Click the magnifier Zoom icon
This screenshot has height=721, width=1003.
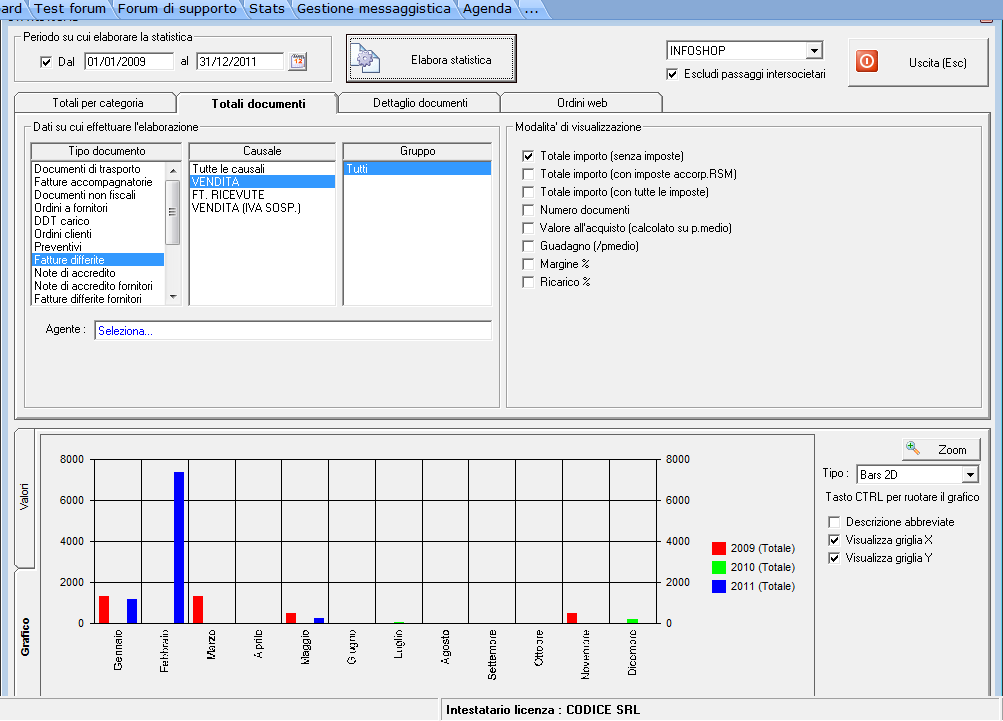[913, 448]
